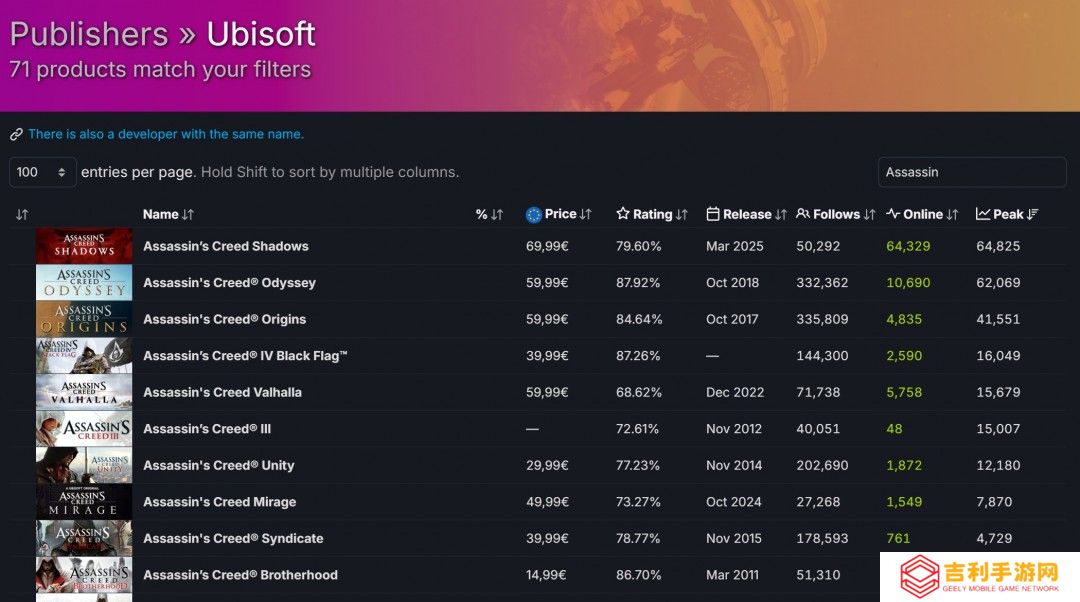Open the Assassin's Creed® Unity title link
This screenshot has width=1080, height=602.
point(219,465)
